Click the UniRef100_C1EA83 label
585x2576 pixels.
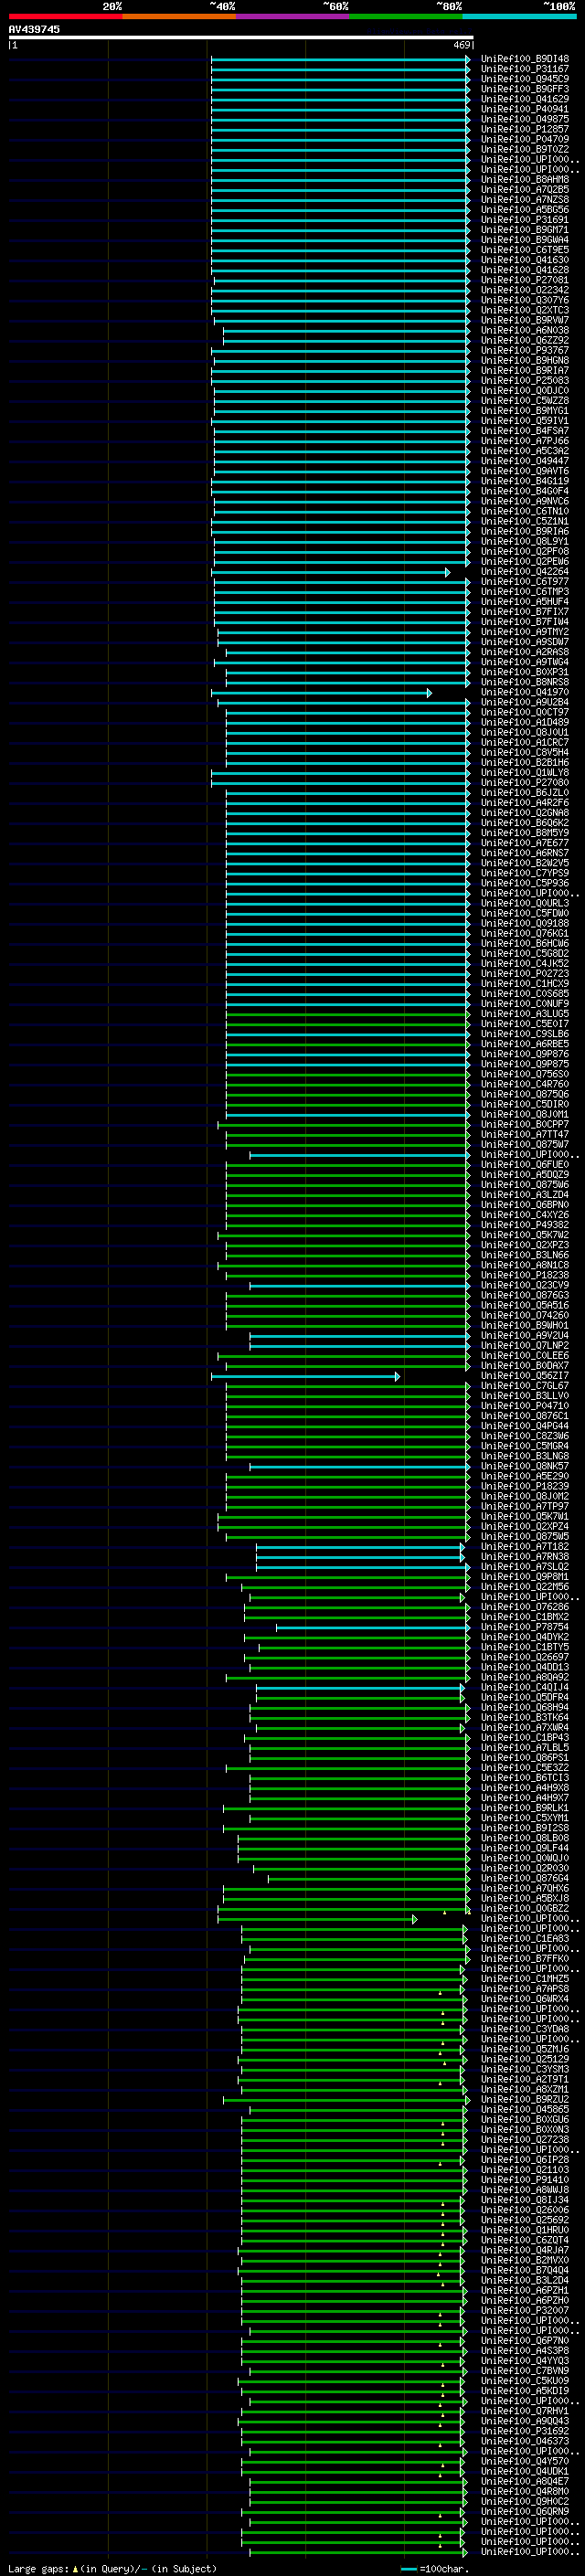click(525, 1938)
